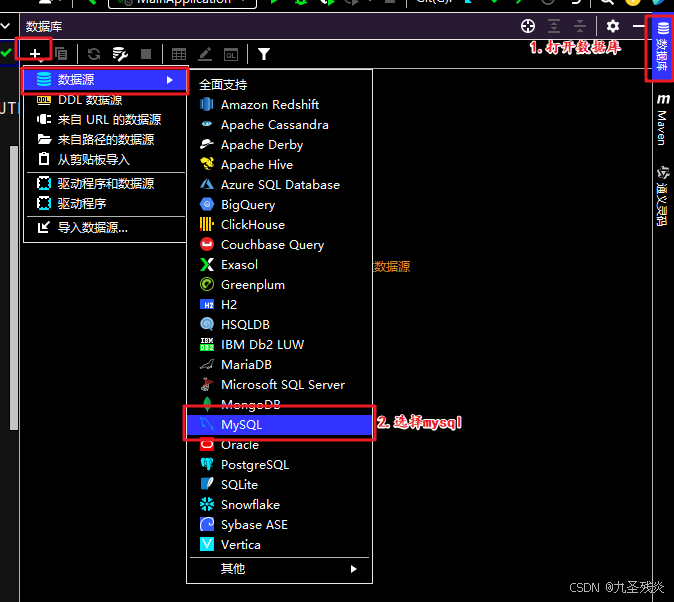Viewport: 674px width, 602px height.
Task: Click the collapse all icon in the panel header
Action: tap(580, 26)
